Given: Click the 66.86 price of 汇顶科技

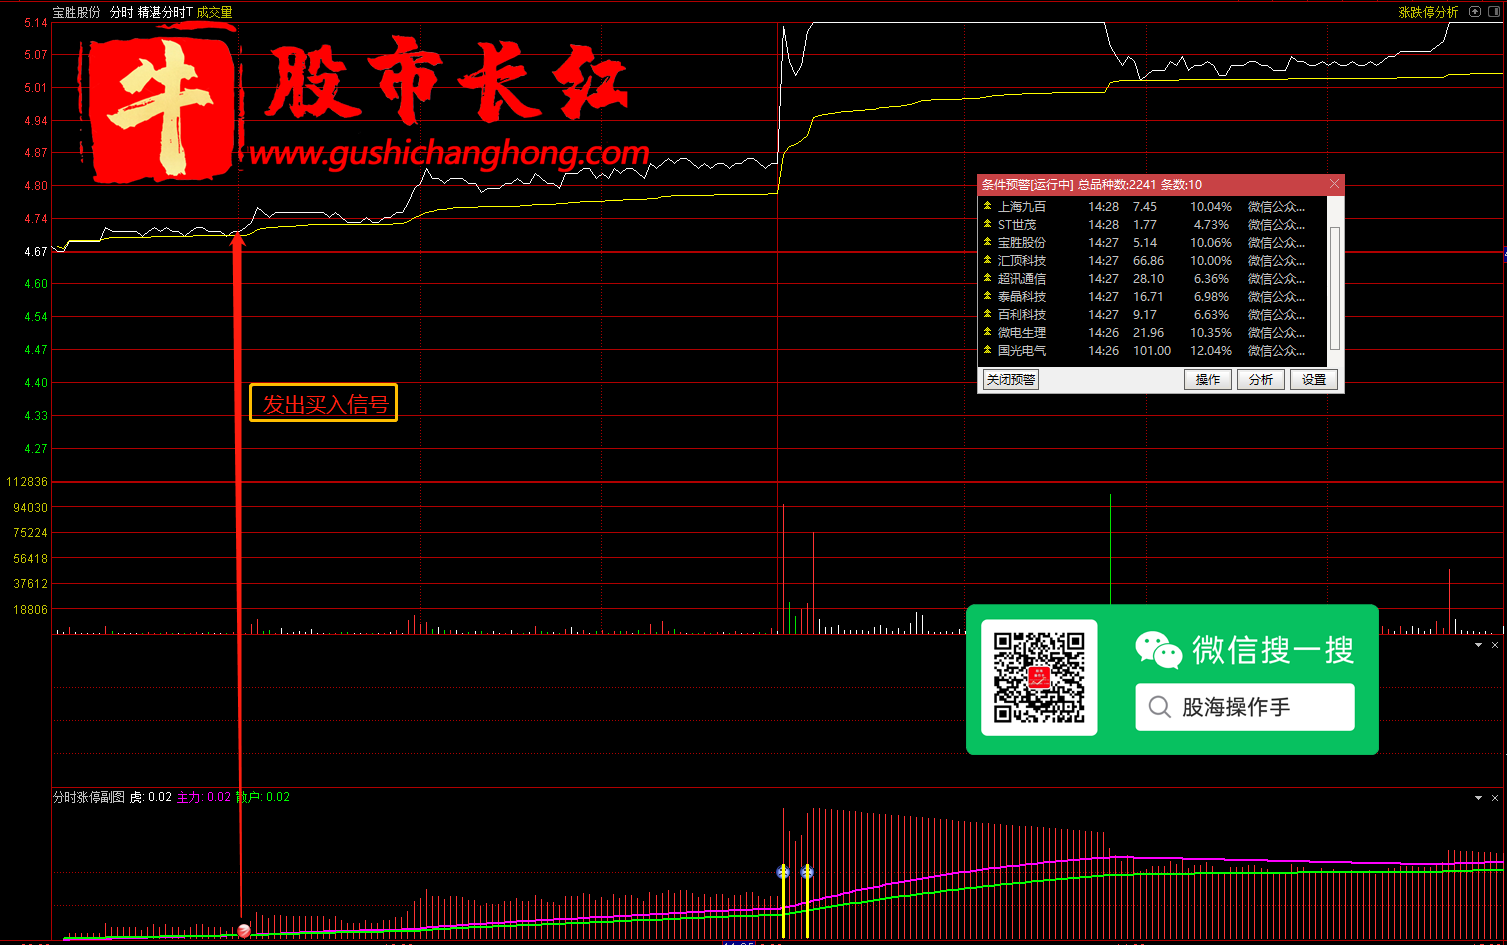Looking at the screenshot, I should pyautogui.click(x=1149, y=261).
